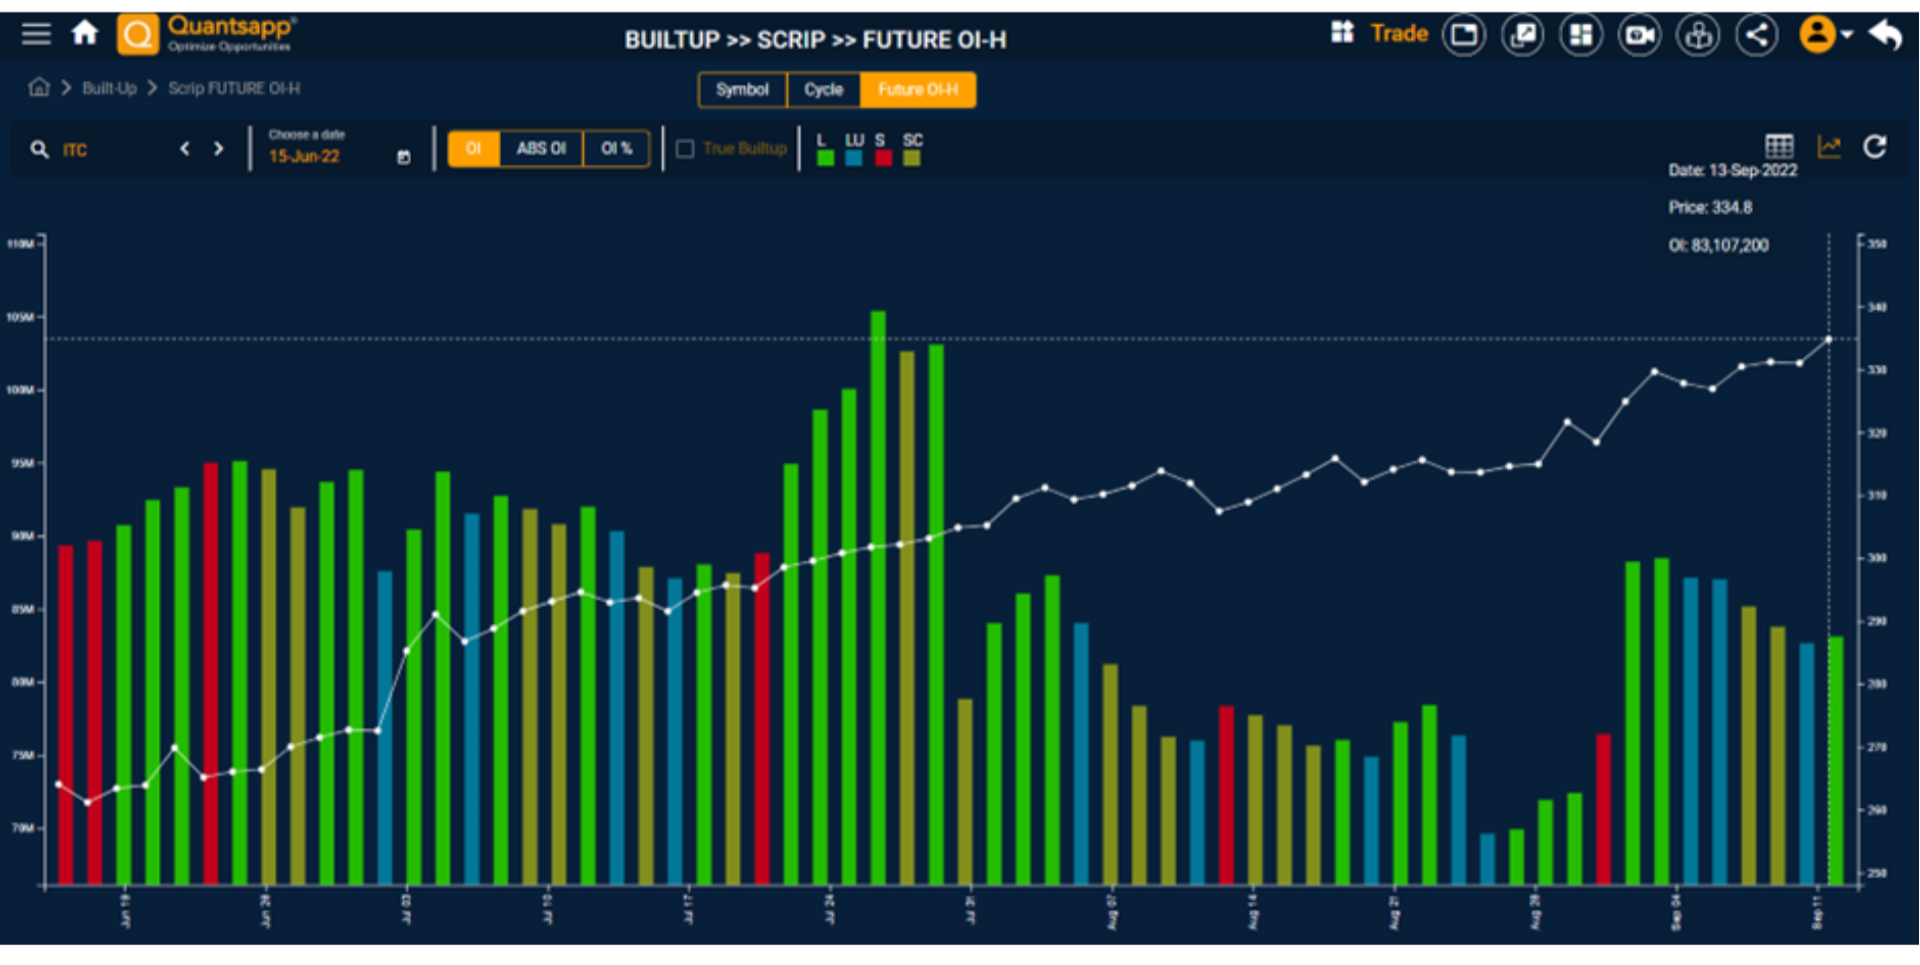Click the Built-Up breadcrumb link
The image size is (1920, 965).
(x=109, y=88)
